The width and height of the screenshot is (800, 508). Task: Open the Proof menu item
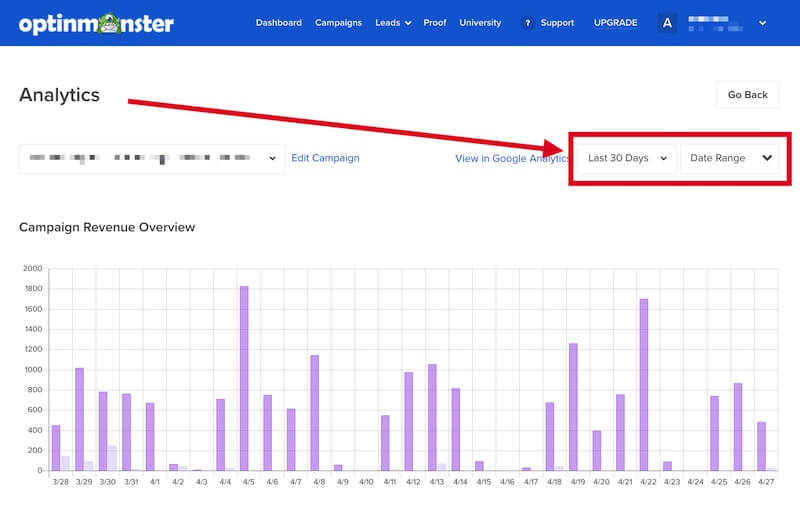(435, 23)
